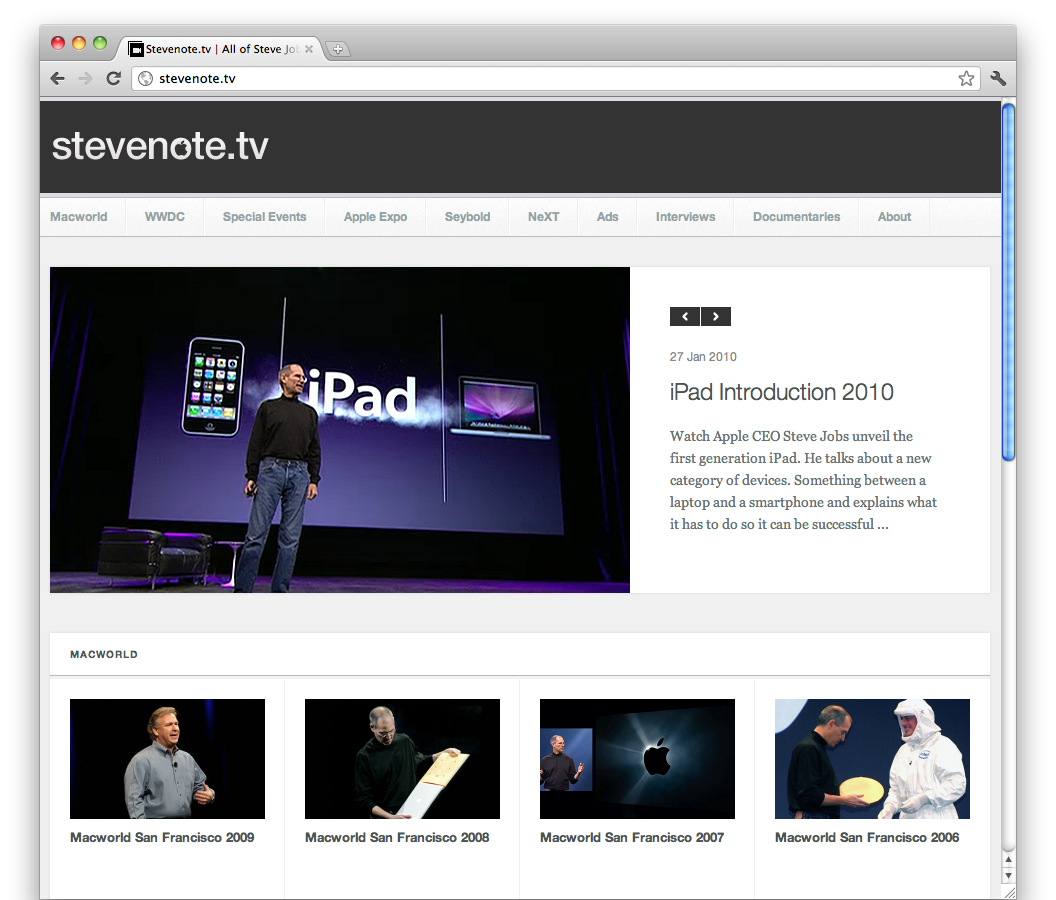
Task: Open the Documentaries navigation item
Action: [x=797, y=217]
